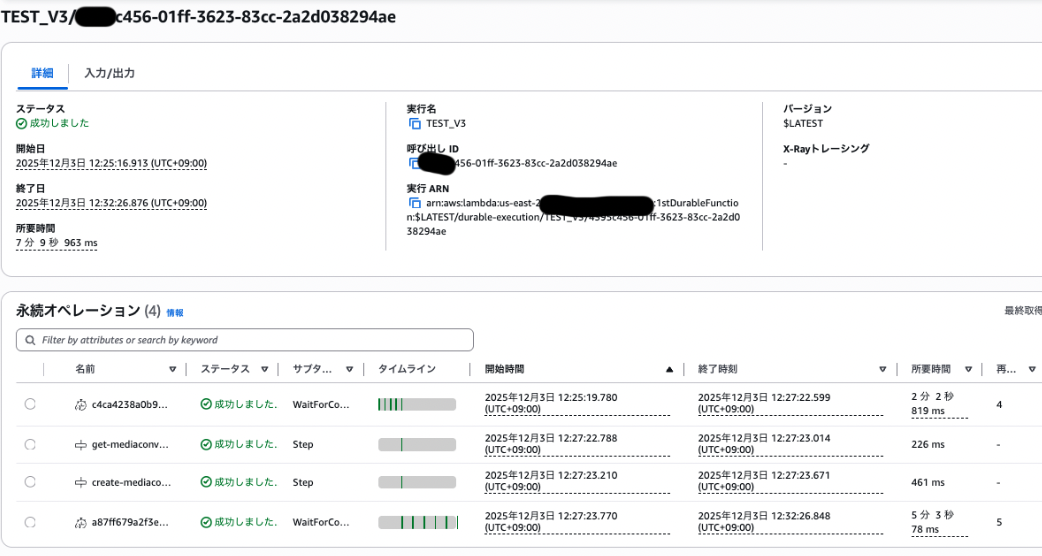
Task: Click WaitForCo... subtype in c4ca4238a0b9 row
Action: point(321,405)
